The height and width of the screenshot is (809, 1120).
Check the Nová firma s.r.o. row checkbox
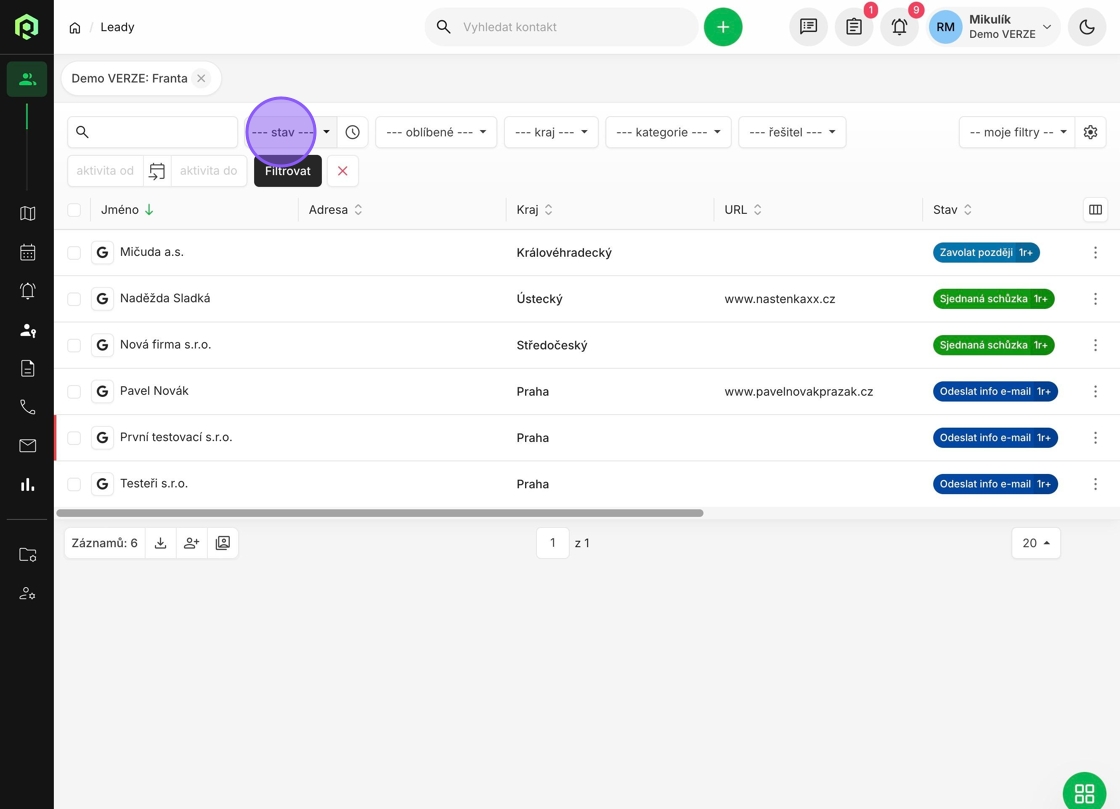74,346
